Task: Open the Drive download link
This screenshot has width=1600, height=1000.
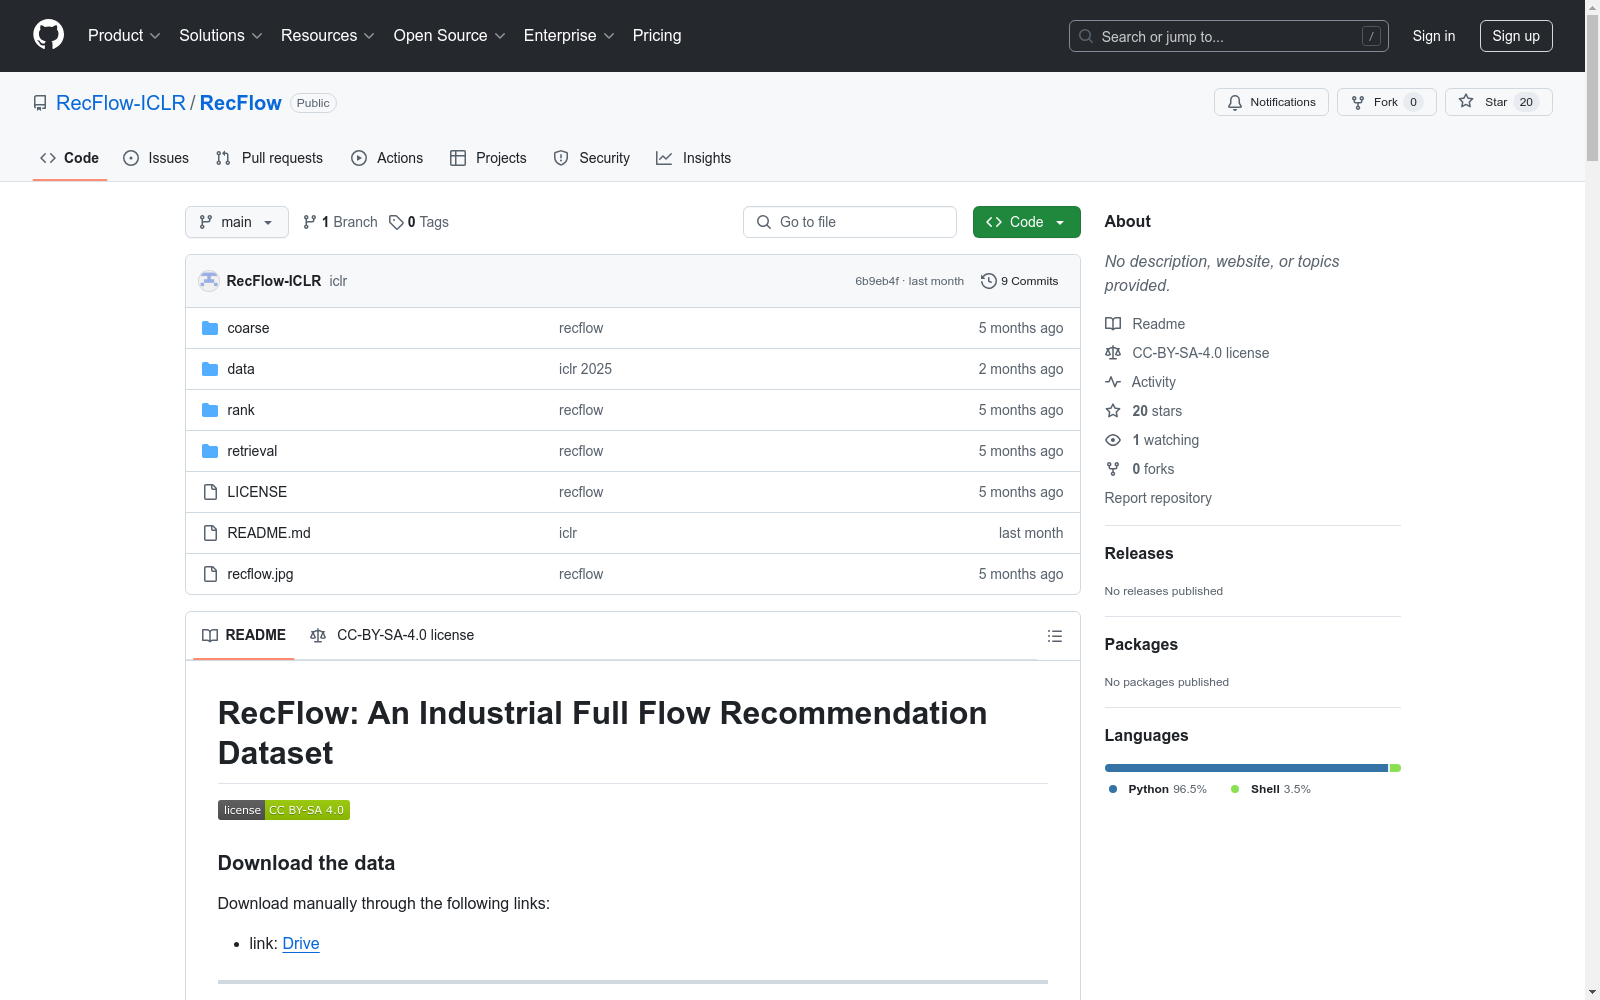Action: pos(301,943)
